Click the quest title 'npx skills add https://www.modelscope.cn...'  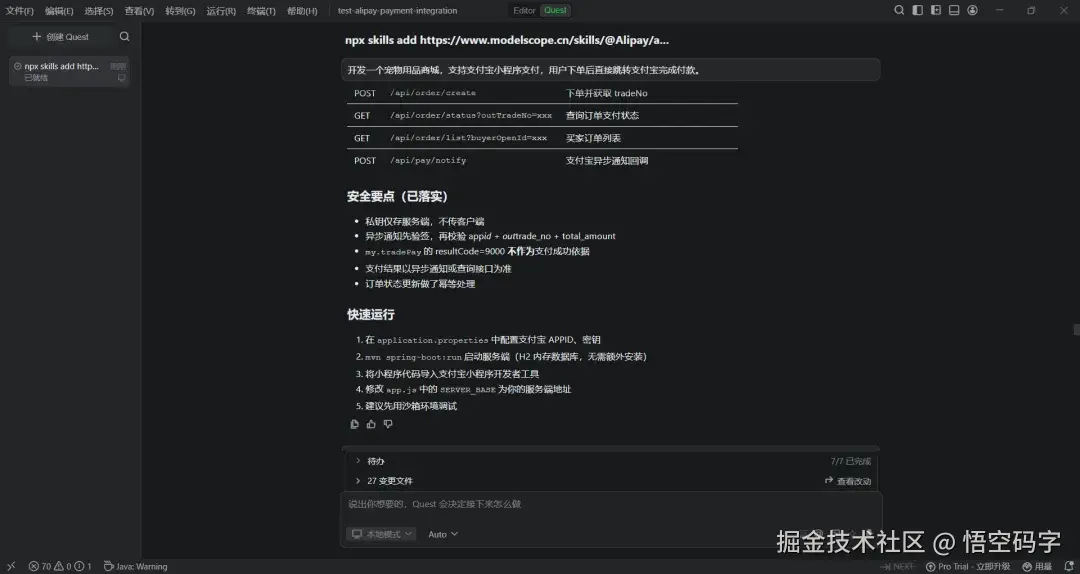click(507, 40)
